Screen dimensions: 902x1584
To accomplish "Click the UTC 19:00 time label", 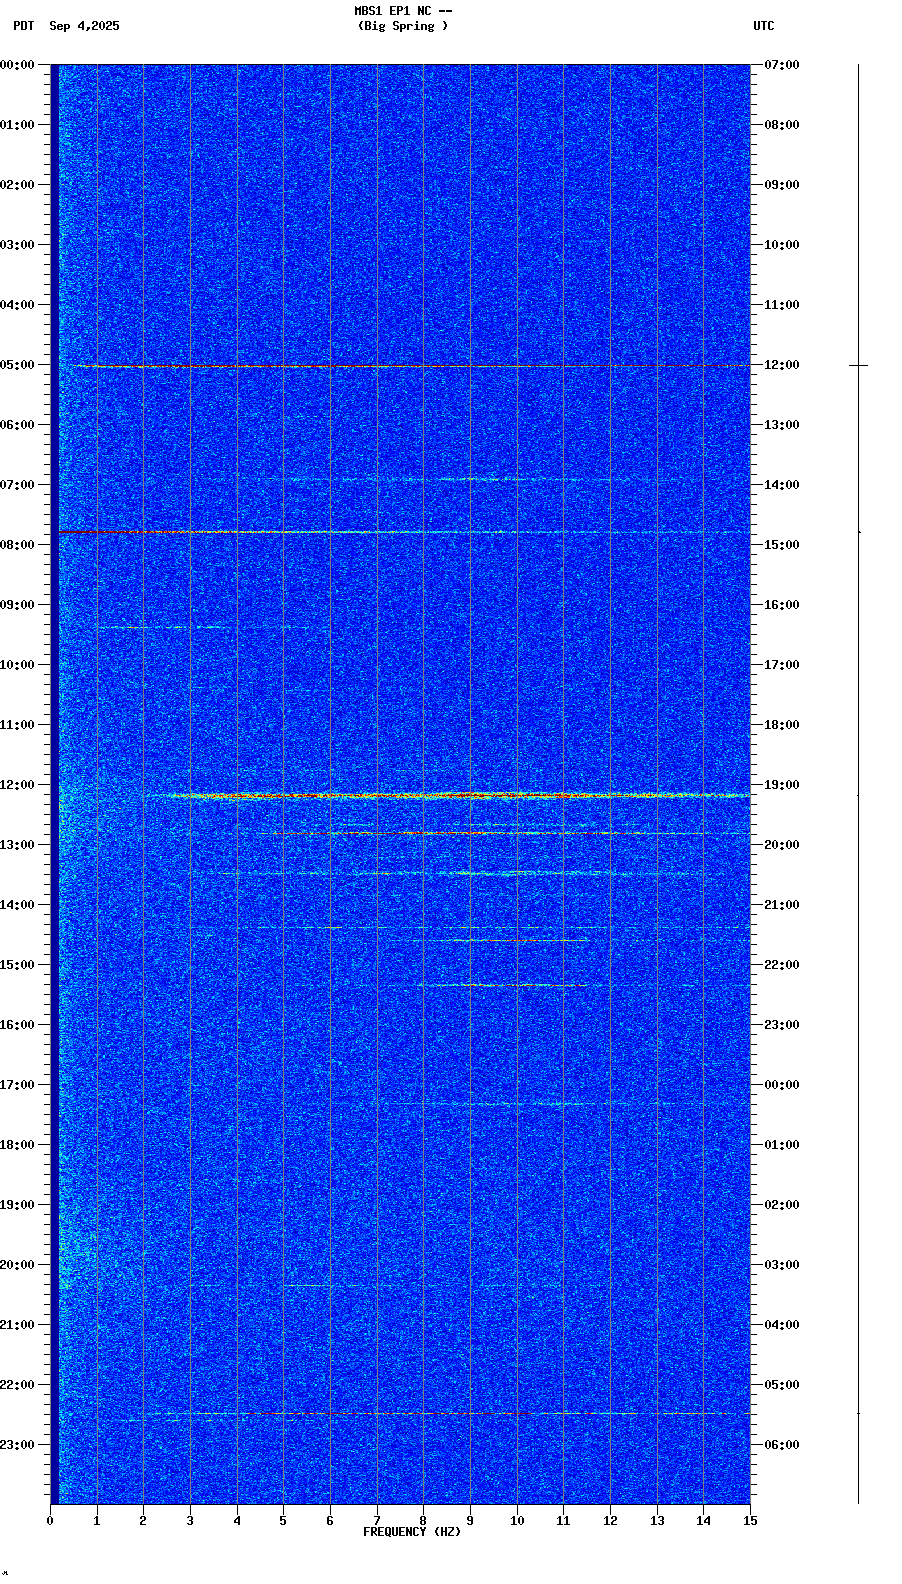I will [x=782, y=785].
